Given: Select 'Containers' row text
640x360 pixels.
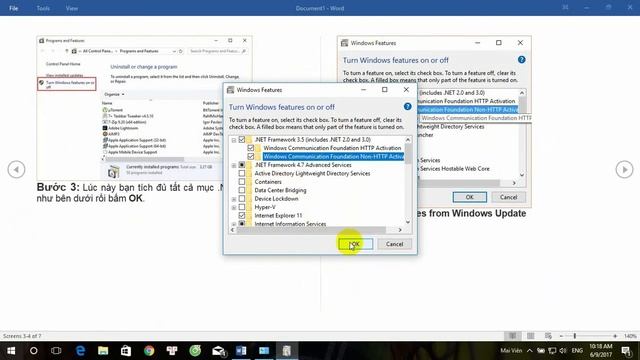Looking at the screenshot, I should click(x=268, y=182).
